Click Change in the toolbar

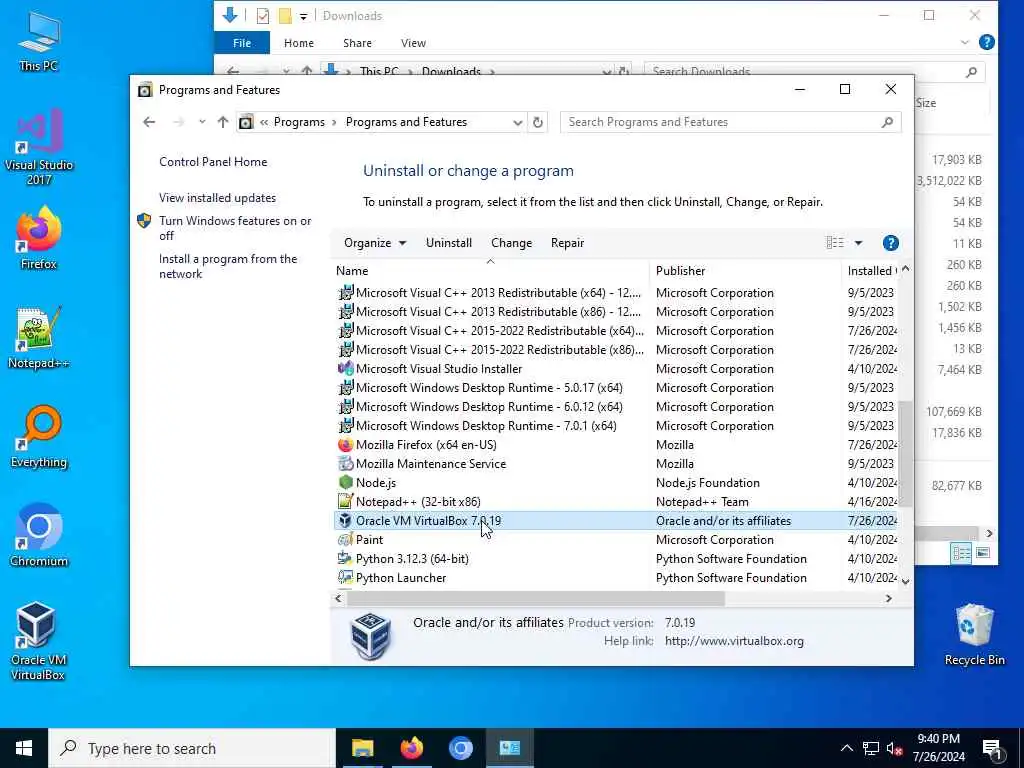(x=511, y=243)
